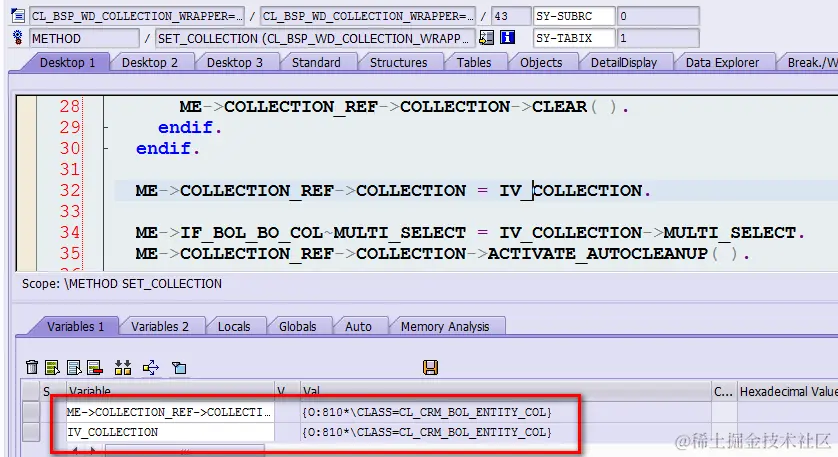The height and width of the screenshot is (457, 838).
Task: Select the Auto tab
Action: click(x=358, y=327)
